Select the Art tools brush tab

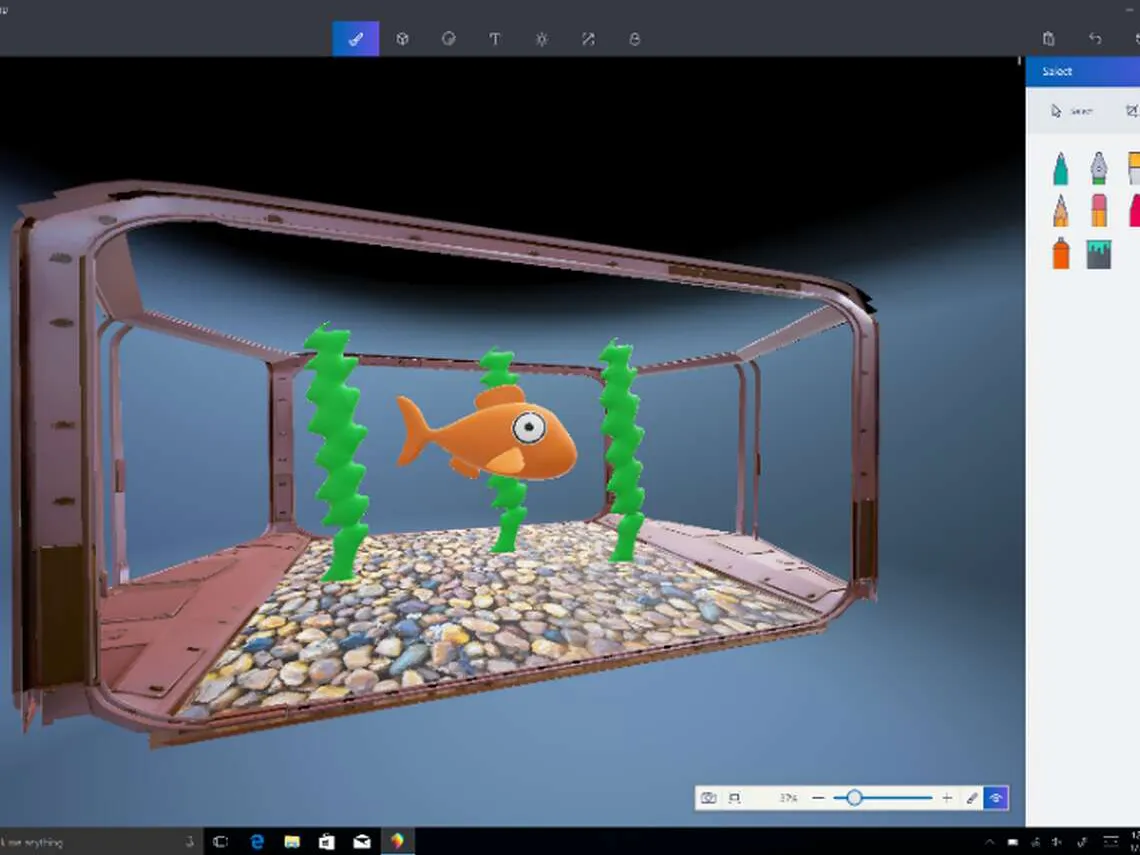point(355,39)
